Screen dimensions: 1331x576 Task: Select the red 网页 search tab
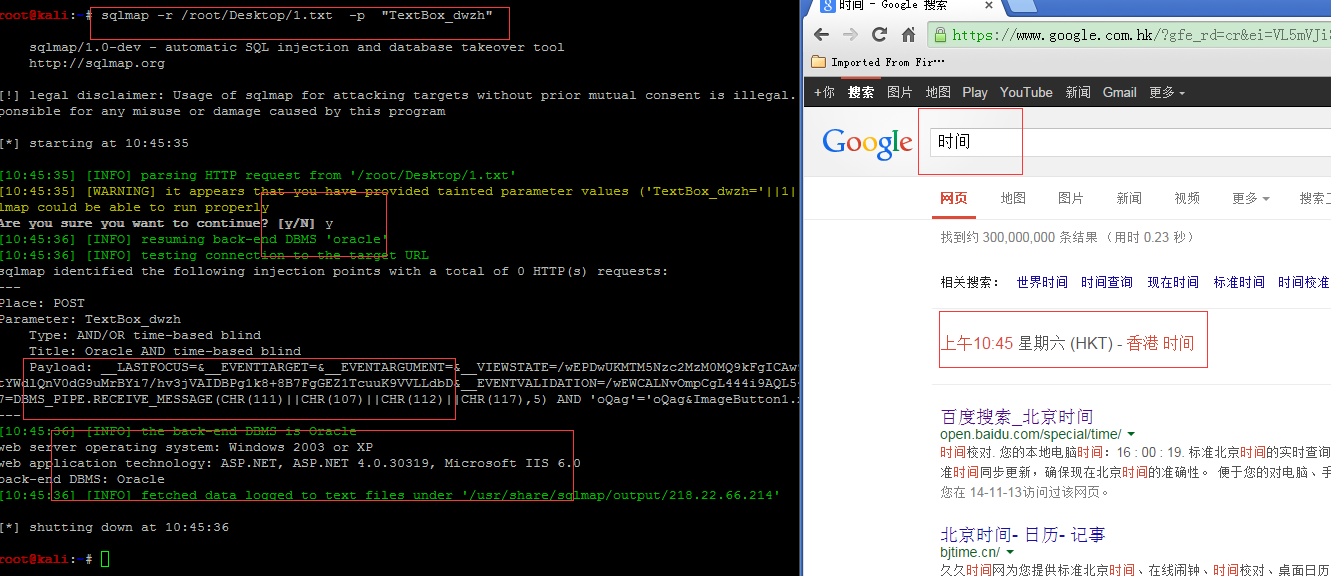coord(954,198)
